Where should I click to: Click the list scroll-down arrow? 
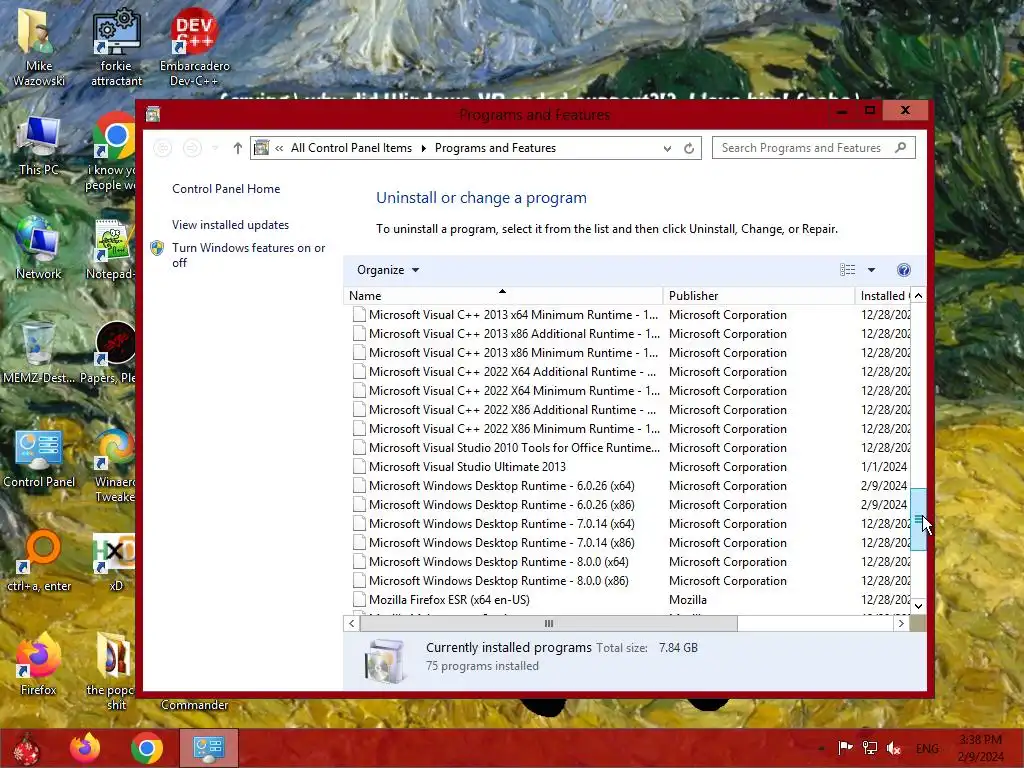tap(918, 606)
